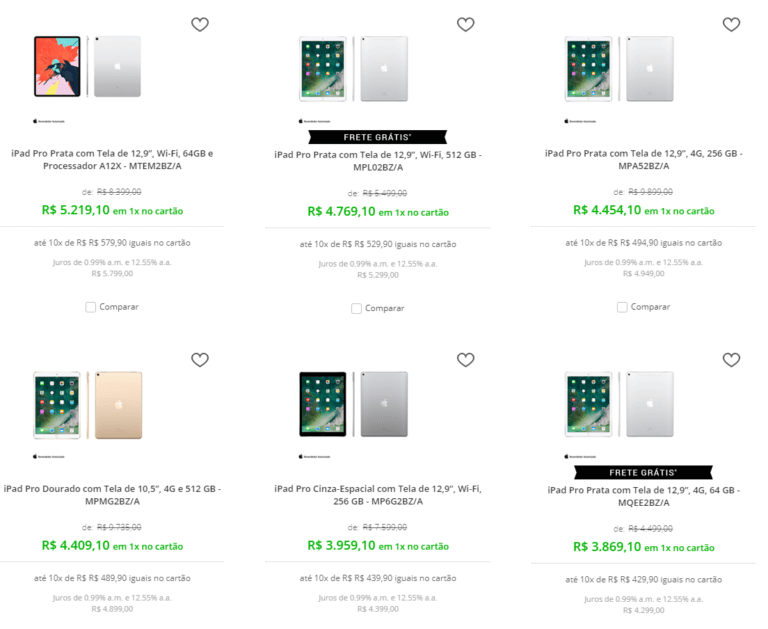This screenshot has width=768, height=629.
Task: Click heart icon on iPad Pro MPL02BZ/A
Action: (x=465, y=25)
